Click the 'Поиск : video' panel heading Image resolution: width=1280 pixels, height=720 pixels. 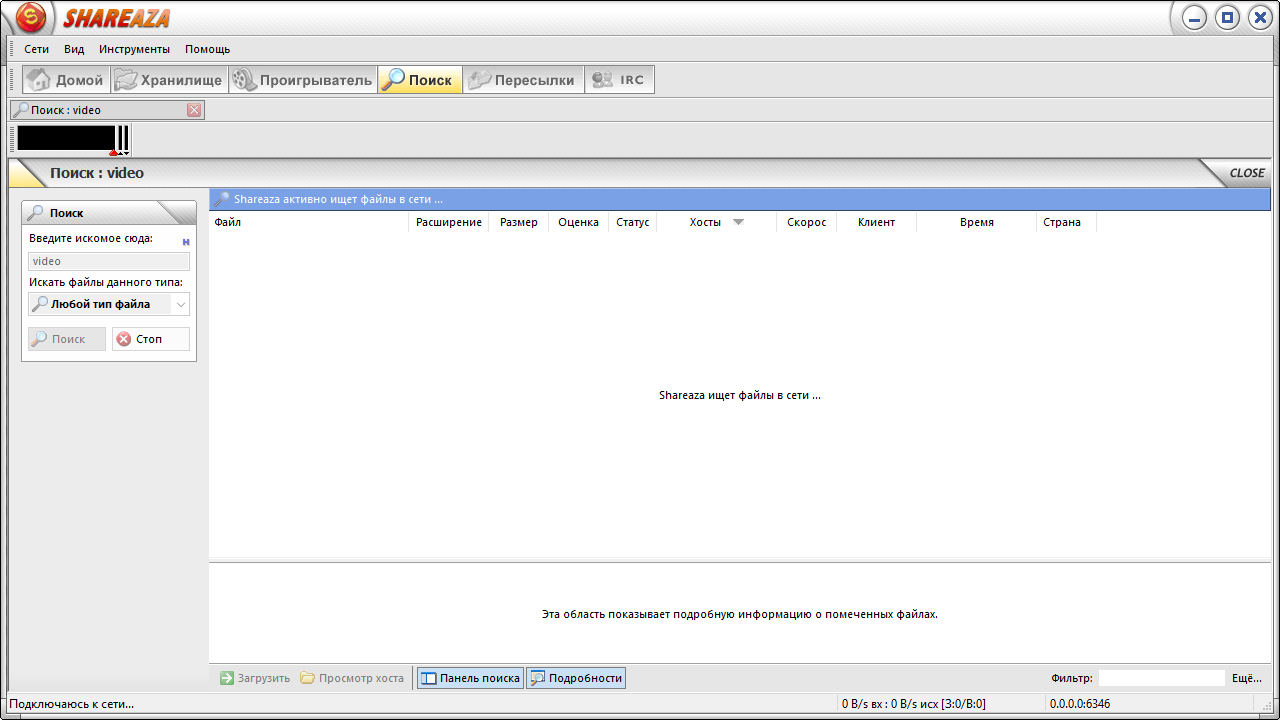pyautogui.click(x=97, y=173)
